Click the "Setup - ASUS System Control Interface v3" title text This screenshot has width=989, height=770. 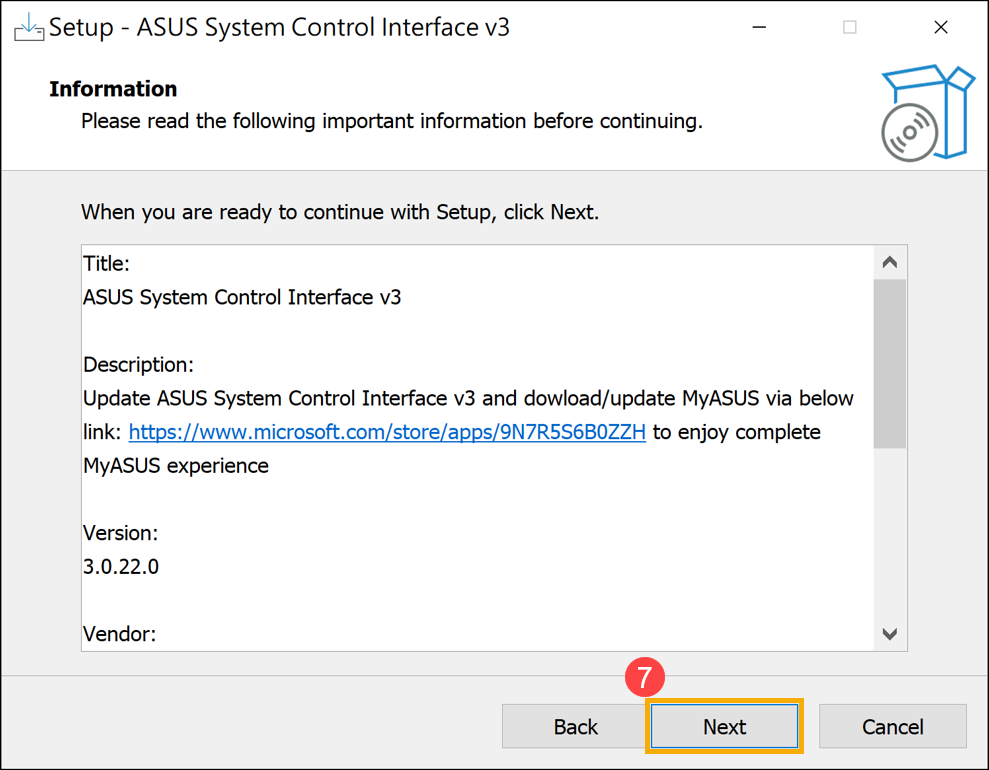pyautogui.click(x=279, y=27)
